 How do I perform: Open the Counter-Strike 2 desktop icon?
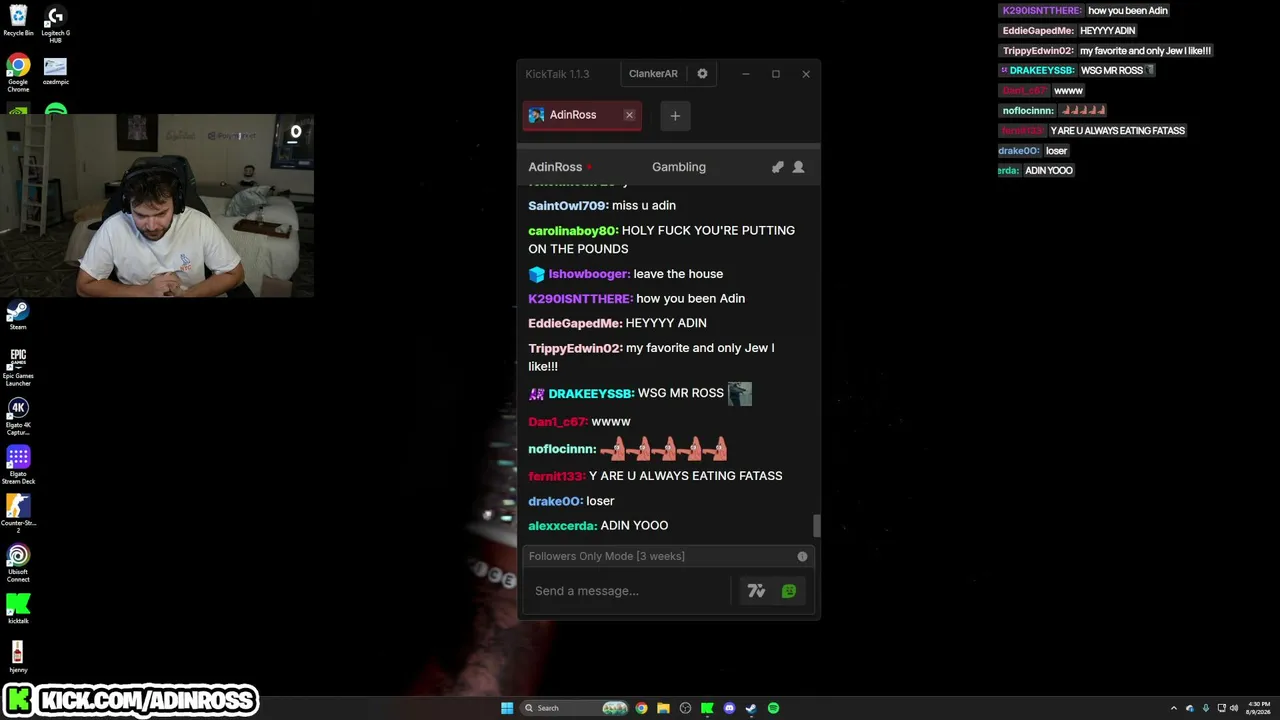tap(18, 514)
